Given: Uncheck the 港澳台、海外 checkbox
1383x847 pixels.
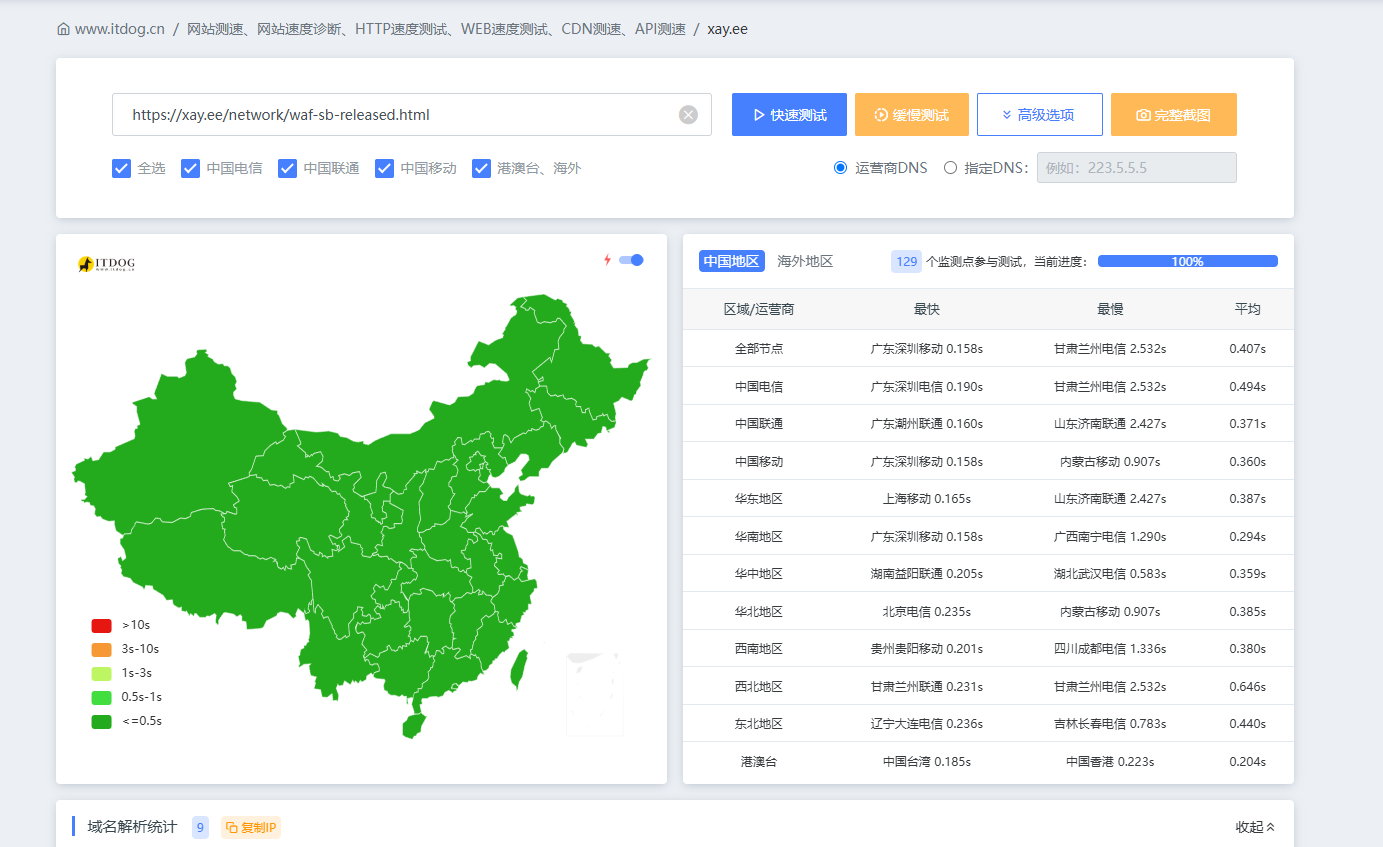Looking at the screenshot, I should click(482, 168).
